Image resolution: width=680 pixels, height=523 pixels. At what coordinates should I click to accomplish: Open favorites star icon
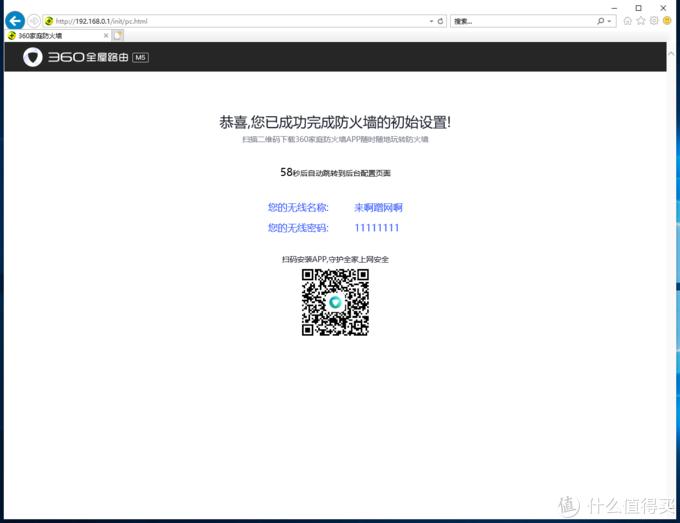(641, 21)
